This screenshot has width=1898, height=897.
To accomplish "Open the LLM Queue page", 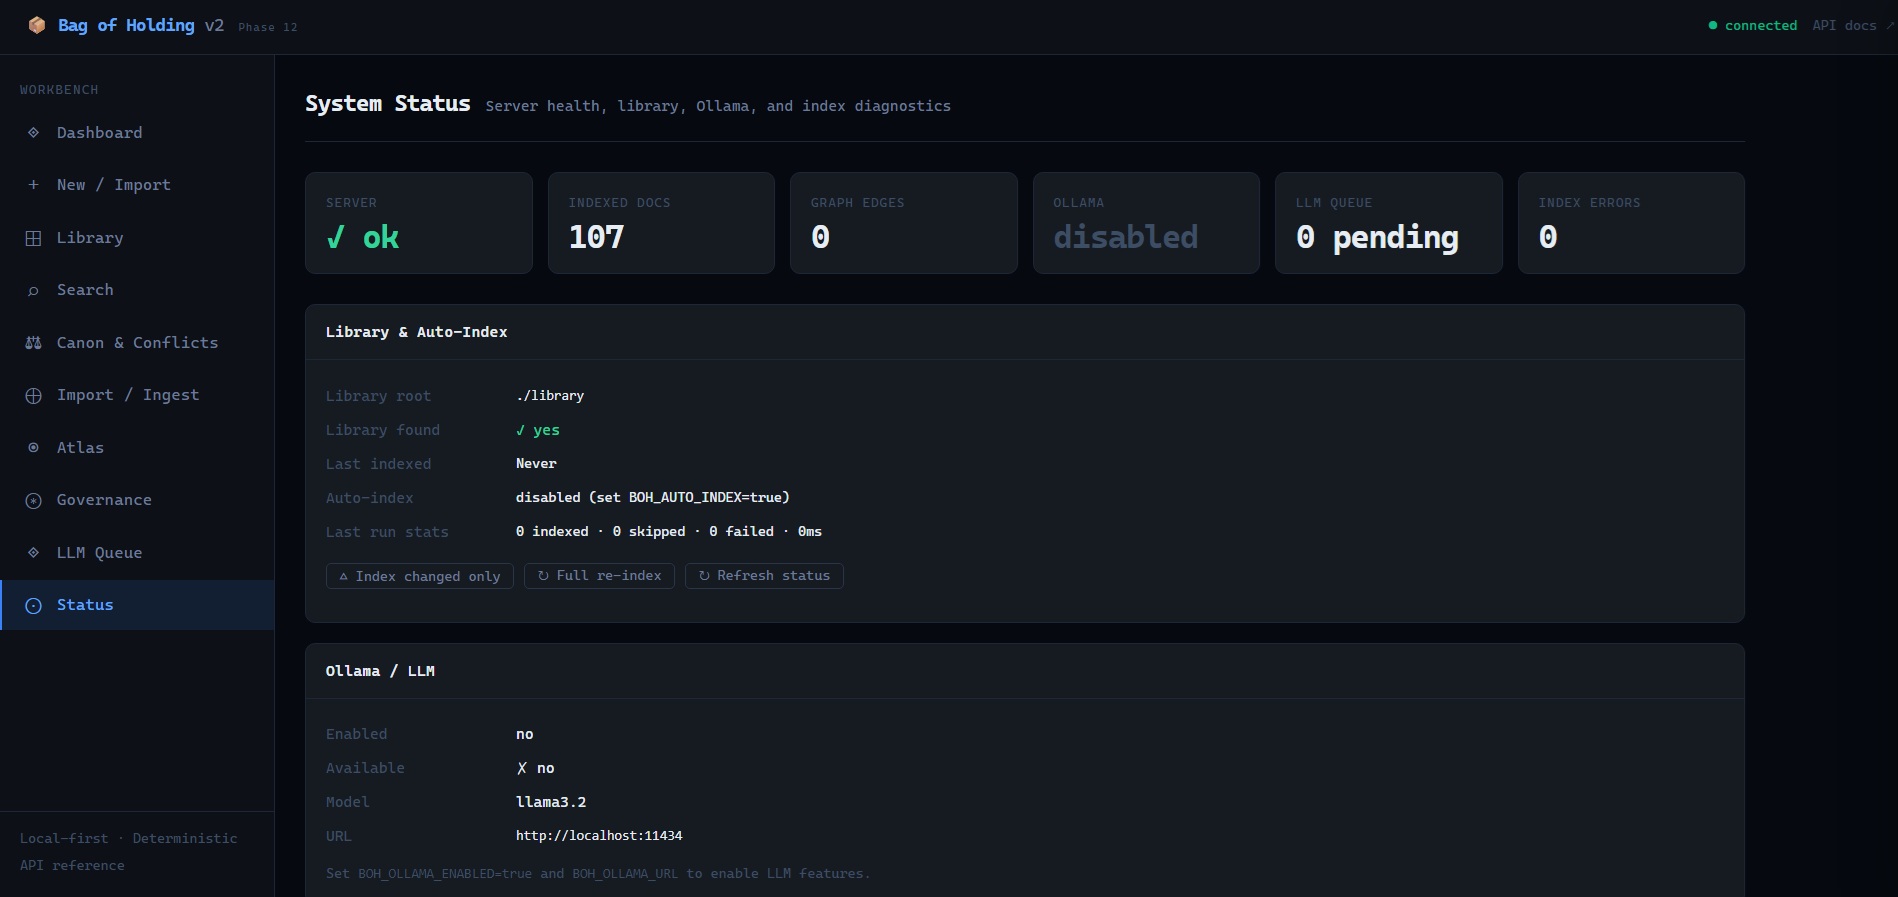I will coord(137,553).
